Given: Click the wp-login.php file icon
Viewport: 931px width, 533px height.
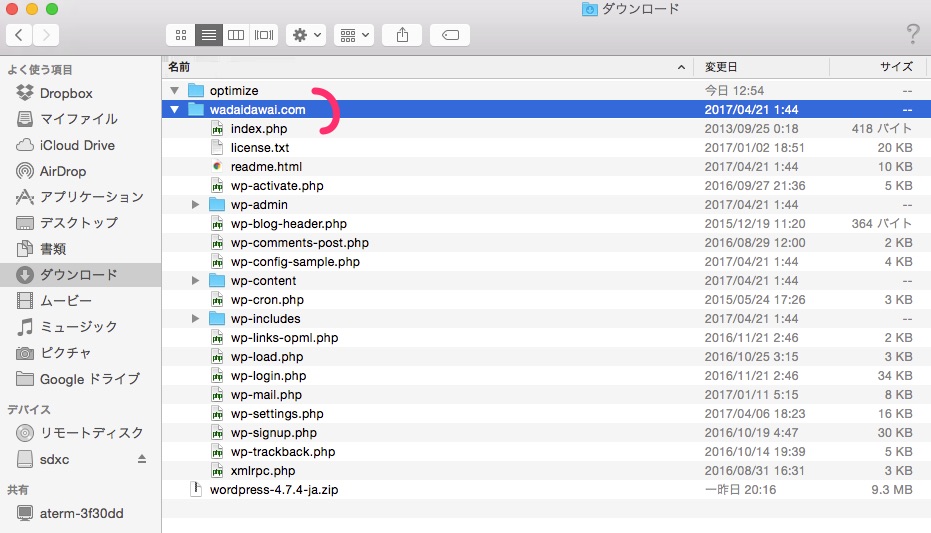Looking at the screenshot, I should click(x=217, y=376).
